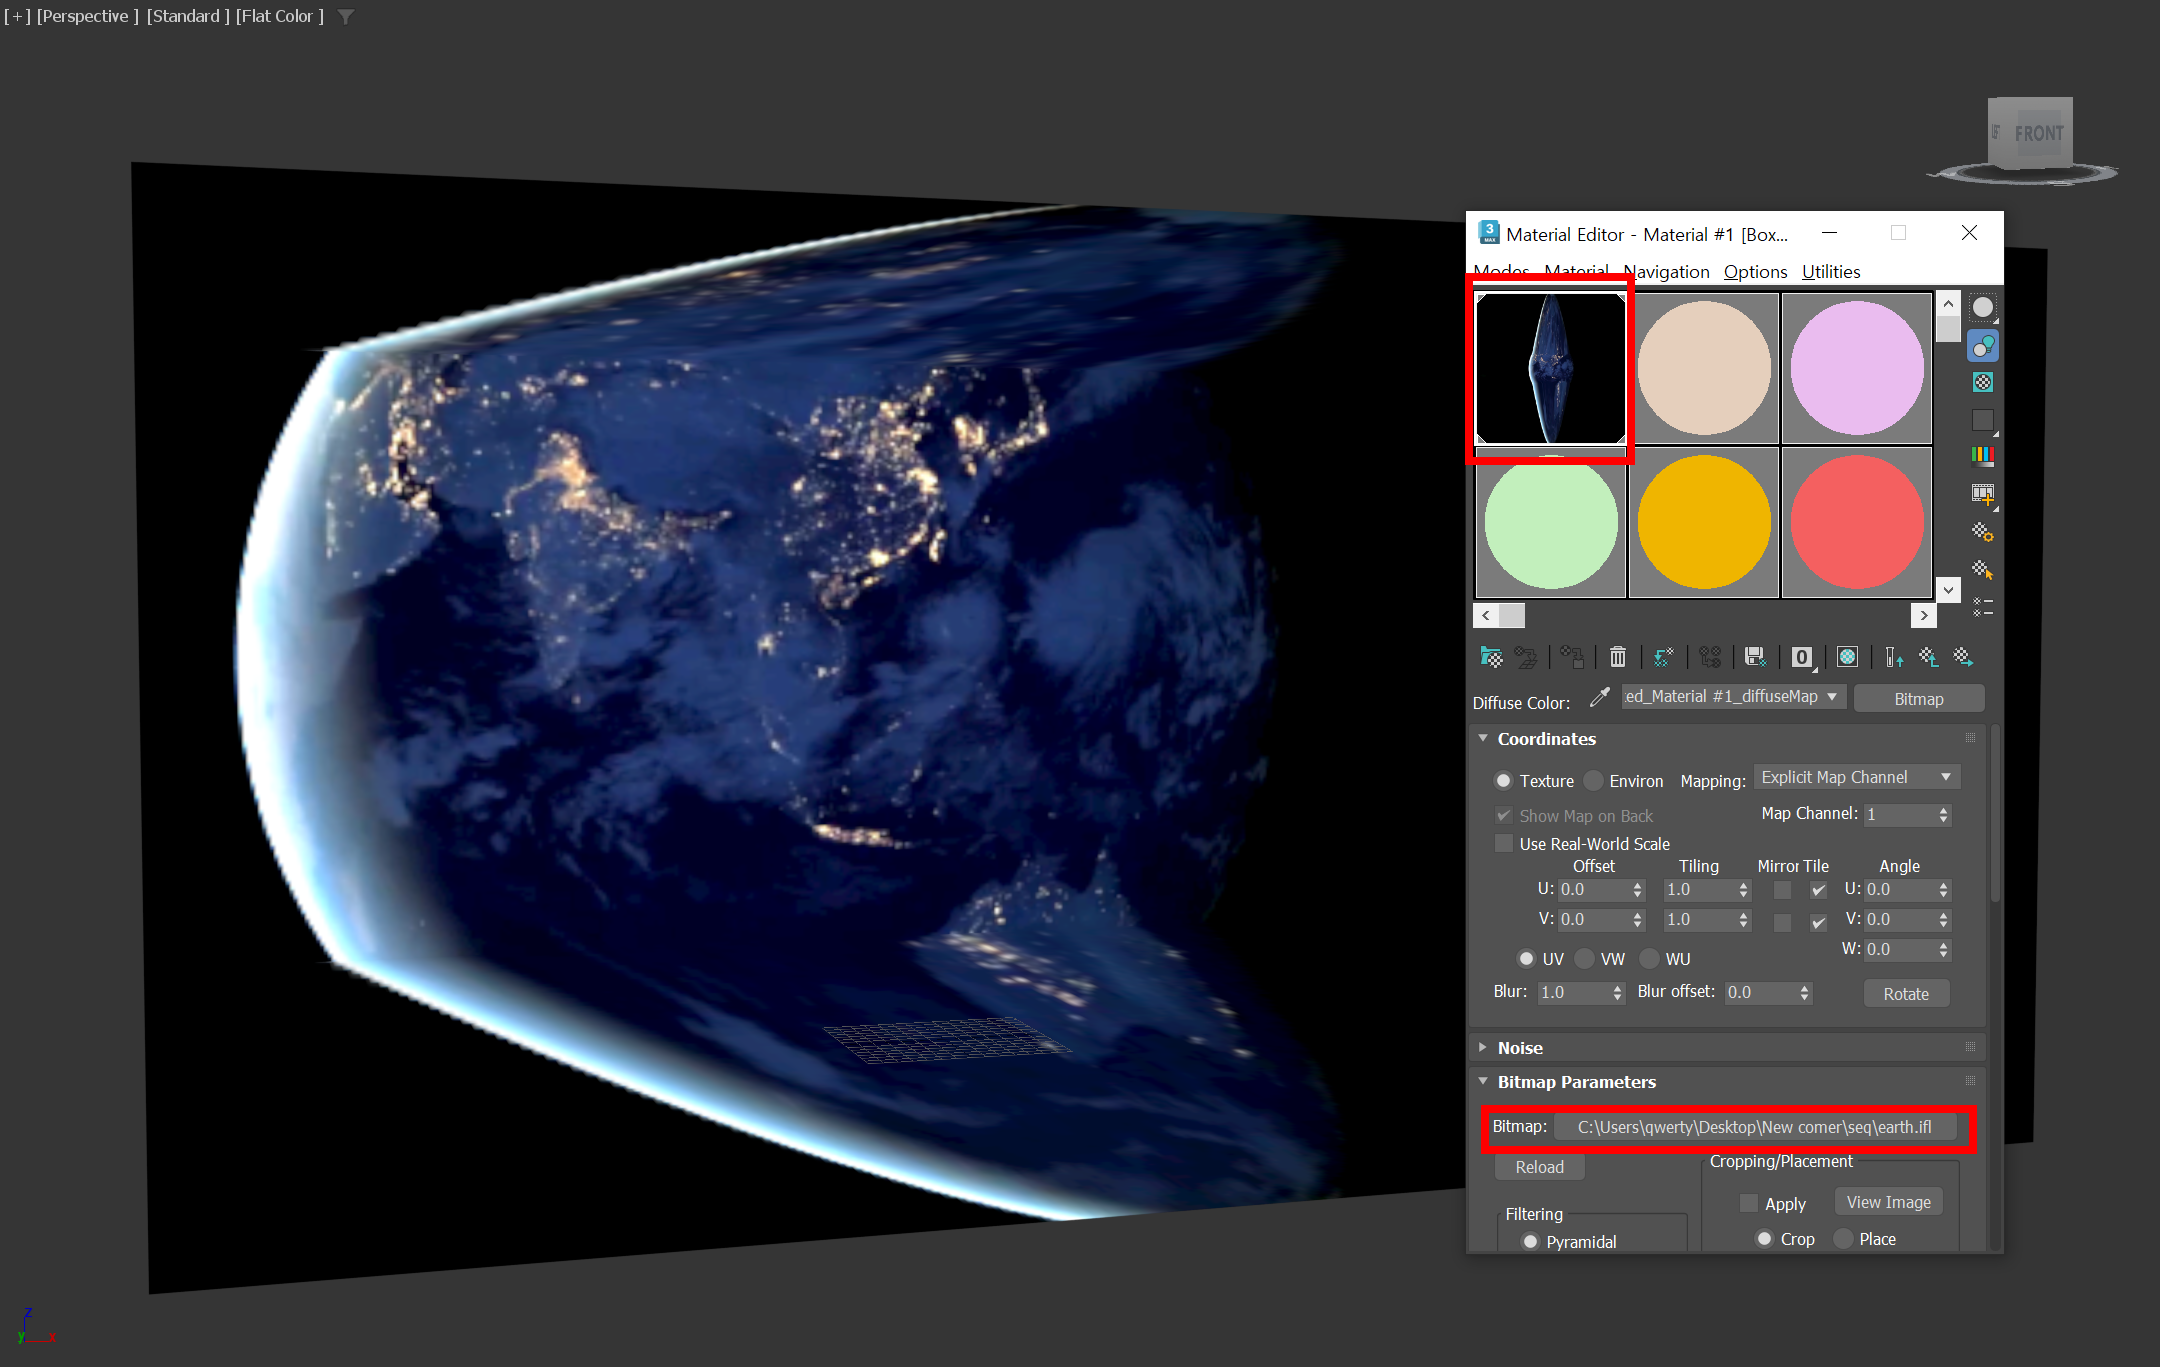The image size is (2160, 1367).
Task: Click the Video Color Check icon
Action: pyautogui.click(x=1983, y=457)
